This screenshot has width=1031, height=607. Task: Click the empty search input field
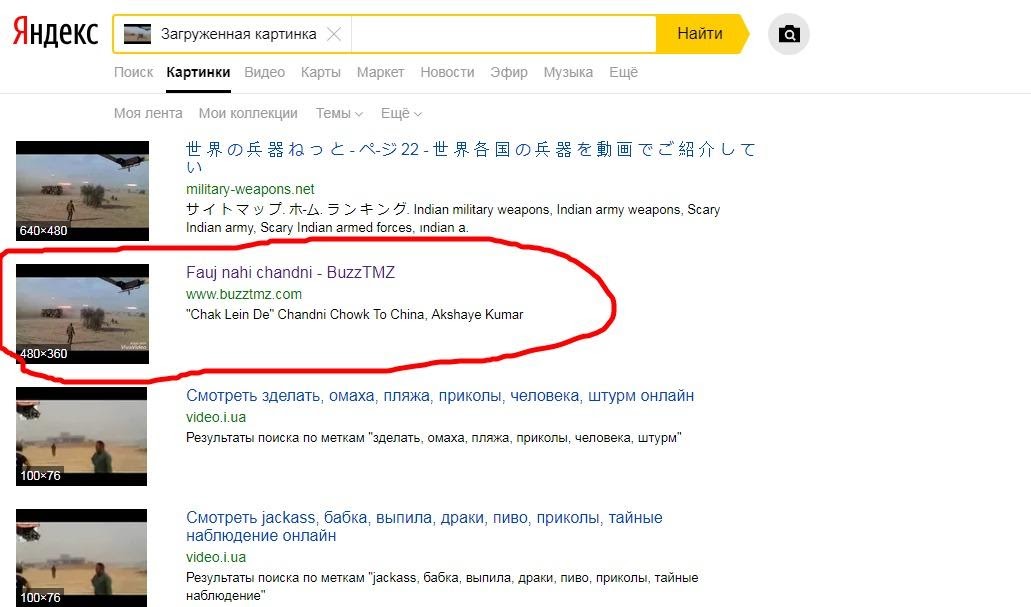(x=504, y=34)
